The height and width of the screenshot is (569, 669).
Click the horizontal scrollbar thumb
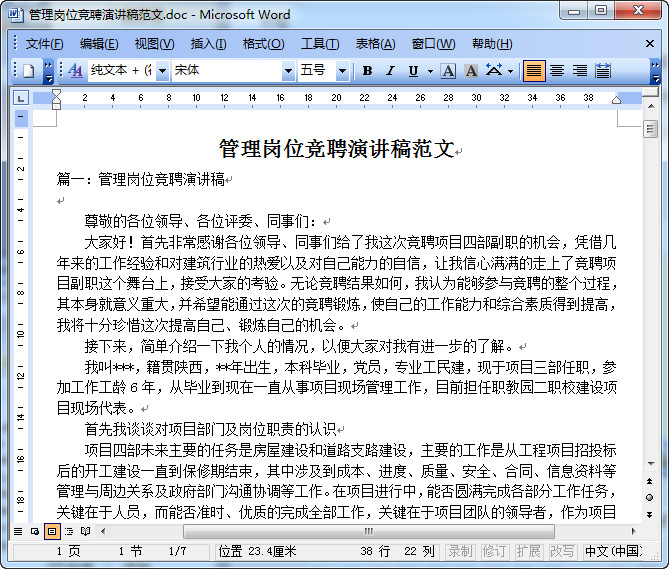(x=369, y=531)
